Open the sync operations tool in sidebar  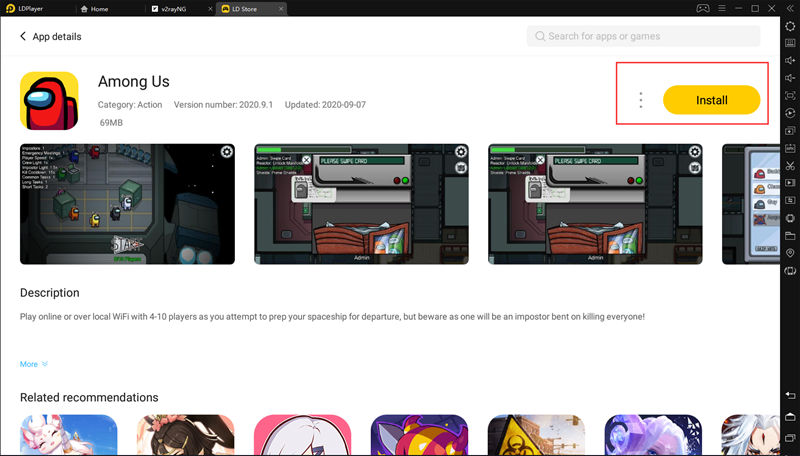(790, 113)
